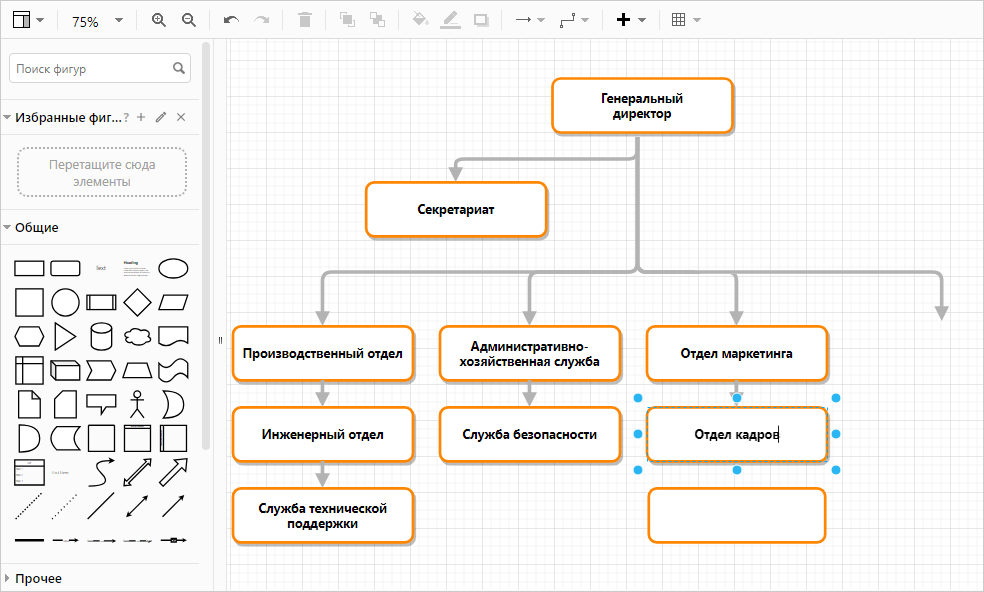Open the 75% zoom level dropdown
The width and height of the screenshot is (984, 592).
[97, 21]
